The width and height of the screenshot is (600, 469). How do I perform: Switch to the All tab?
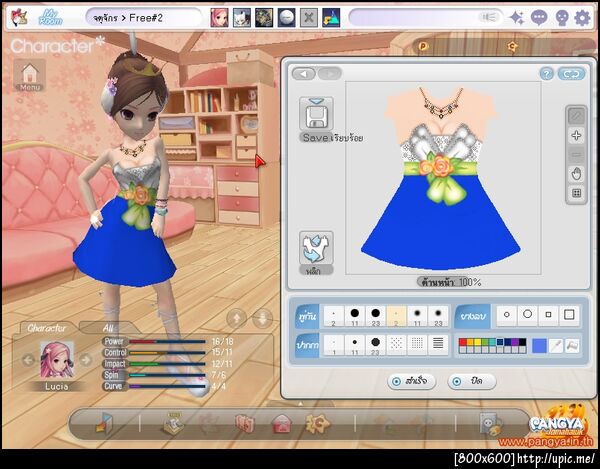coord(108,328)
